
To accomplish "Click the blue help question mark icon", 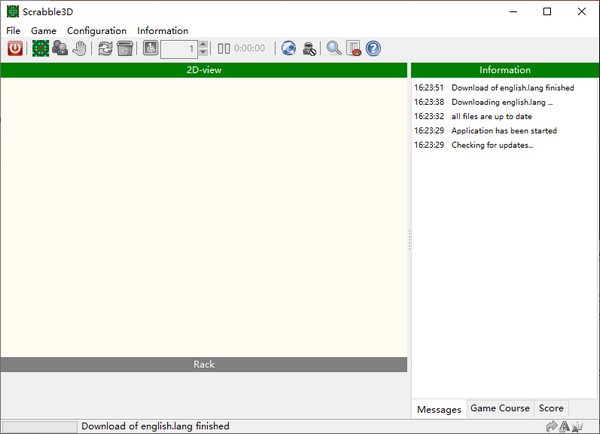I will [x=373, y=48].
